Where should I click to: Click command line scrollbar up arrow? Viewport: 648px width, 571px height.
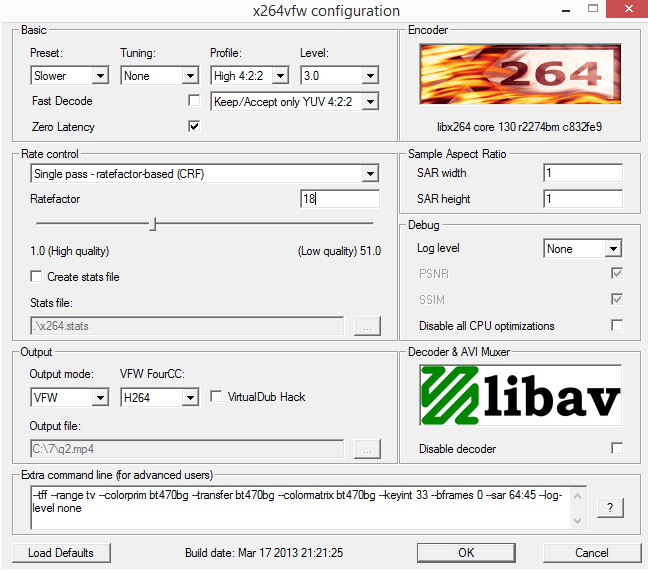coord(578,496)
